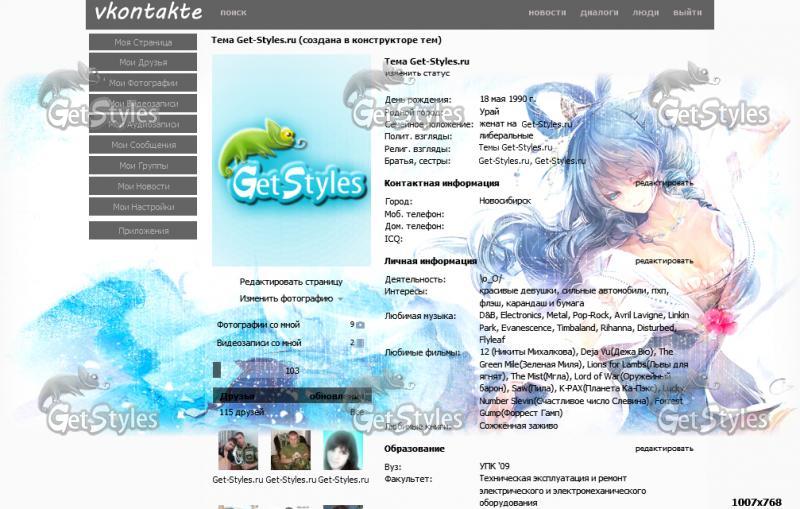Click редактировать for Контактная информация
Image resolution: width=800 pixels, height=509 pixels.
pos(664,183)
